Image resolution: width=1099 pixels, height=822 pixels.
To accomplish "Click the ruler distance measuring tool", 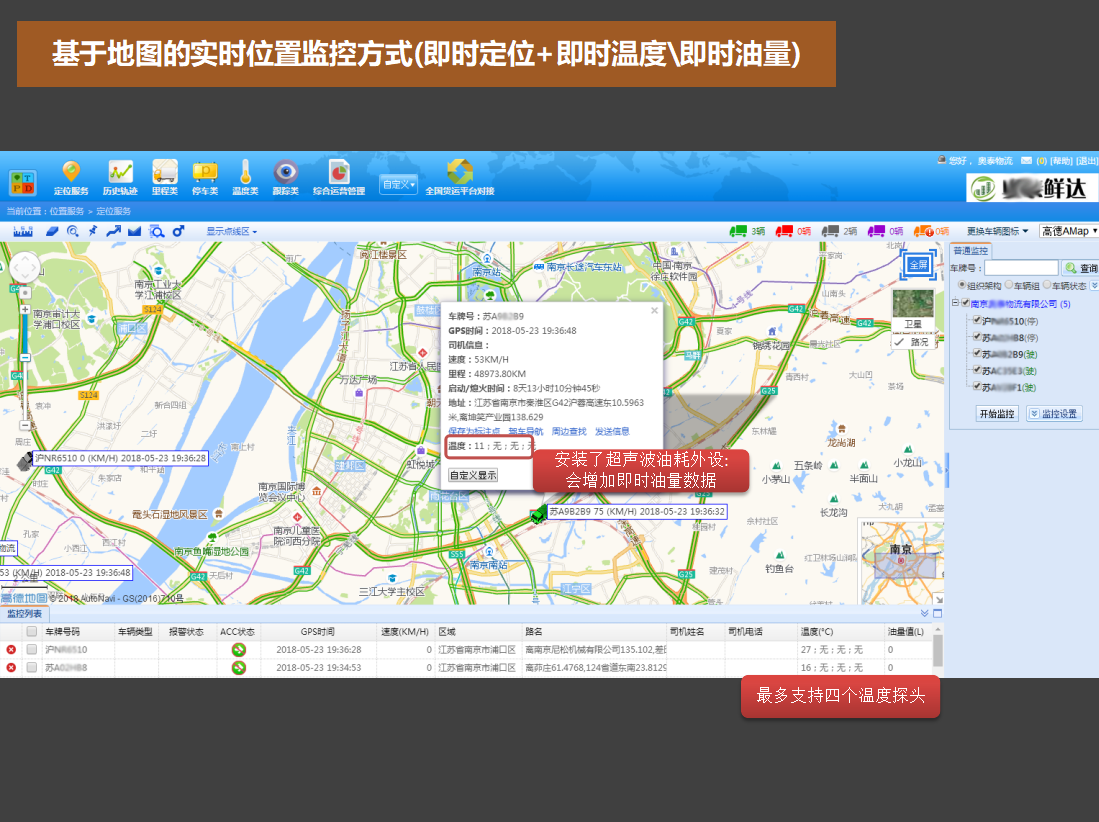I will (22, 231).
